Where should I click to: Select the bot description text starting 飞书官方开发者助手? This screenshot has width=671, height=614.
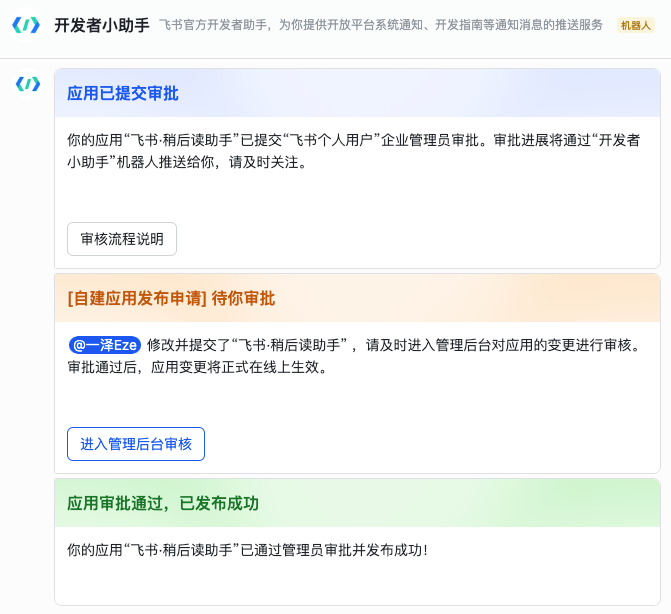coord(381,25)
